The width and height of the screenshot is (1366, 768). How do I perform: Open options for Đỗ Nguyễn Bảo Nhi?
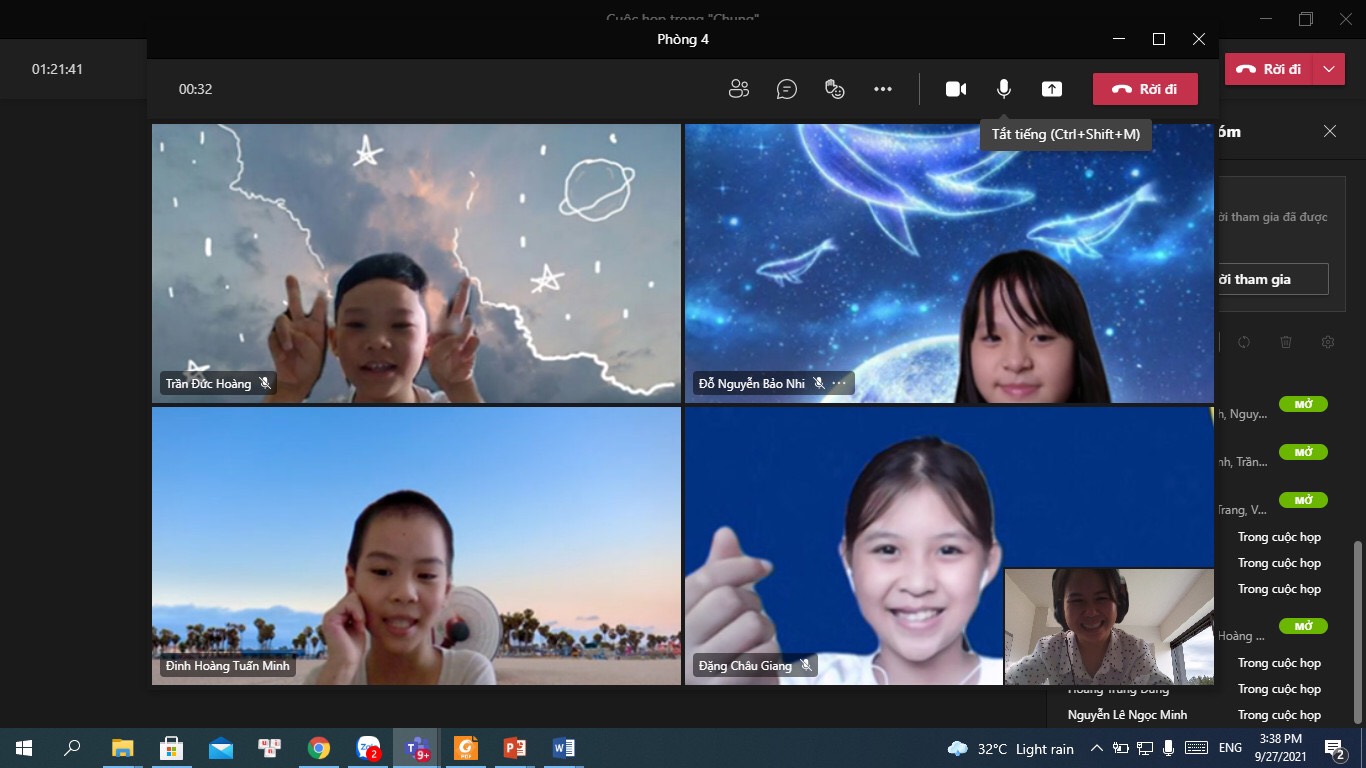[839, 383]
